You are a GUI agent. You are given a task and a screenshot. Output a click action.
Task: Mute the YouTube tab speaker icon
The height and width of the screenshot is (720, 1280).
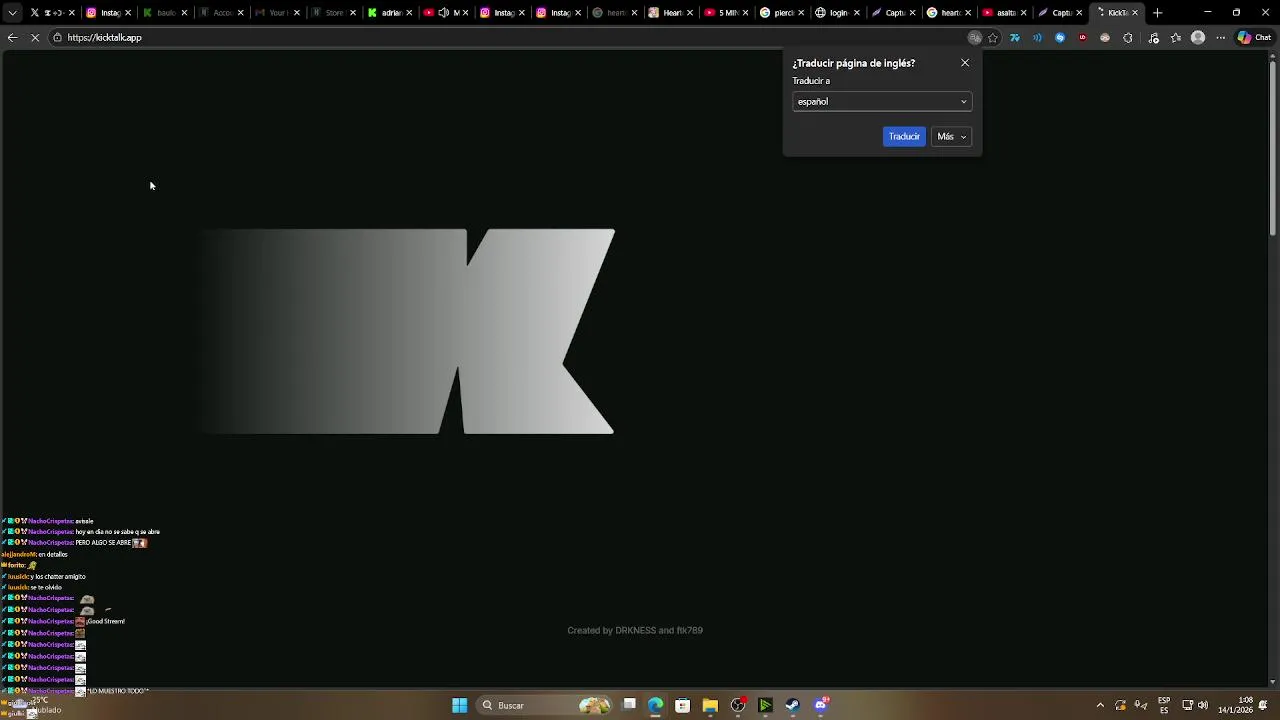tap(443, 13)
